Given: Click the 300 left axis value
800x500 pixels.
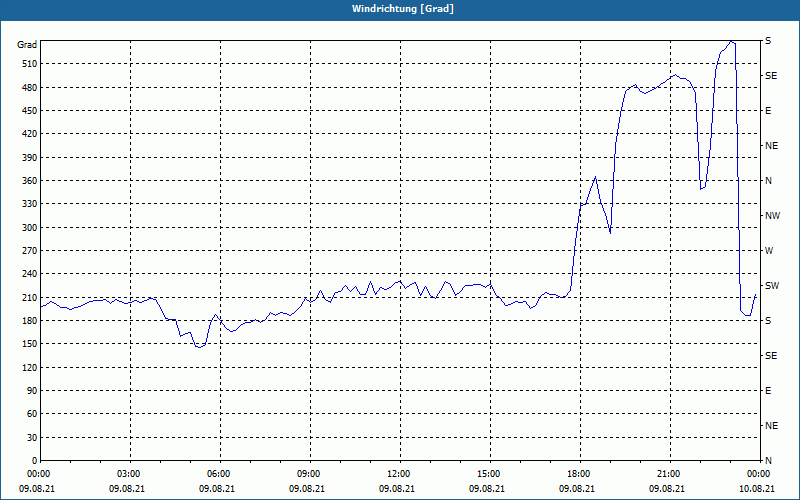Looking at the screenshot, I should pyautogui.click(x=30, y=228).
